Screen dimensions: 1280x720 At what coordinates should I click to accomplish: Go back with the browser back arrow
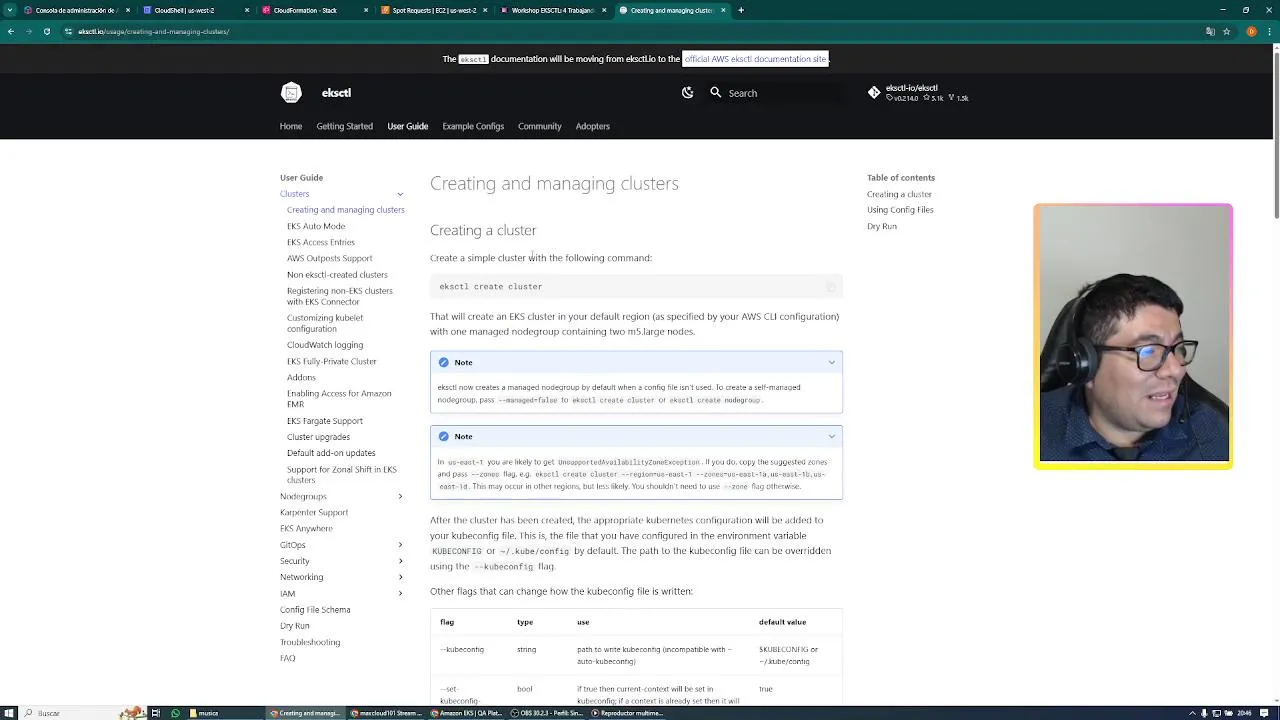(x=10, y=31)
